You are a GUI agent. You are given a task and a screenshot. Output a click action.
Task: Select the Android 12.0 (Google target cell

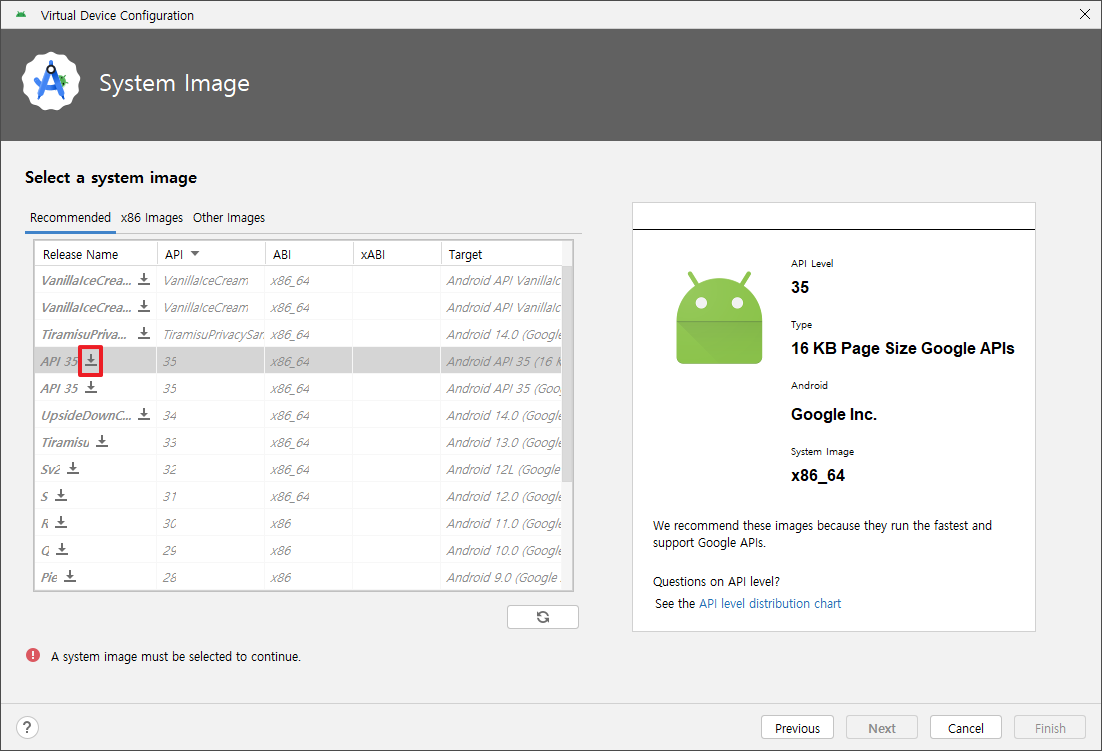[502, 496]
